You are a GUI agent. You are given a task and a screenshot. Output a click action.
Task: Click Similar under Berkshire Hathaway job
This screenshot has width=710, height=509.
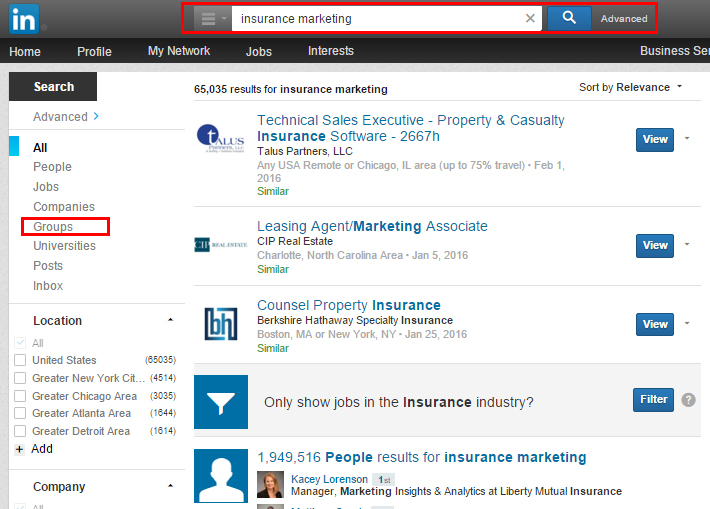click(273, 348)
